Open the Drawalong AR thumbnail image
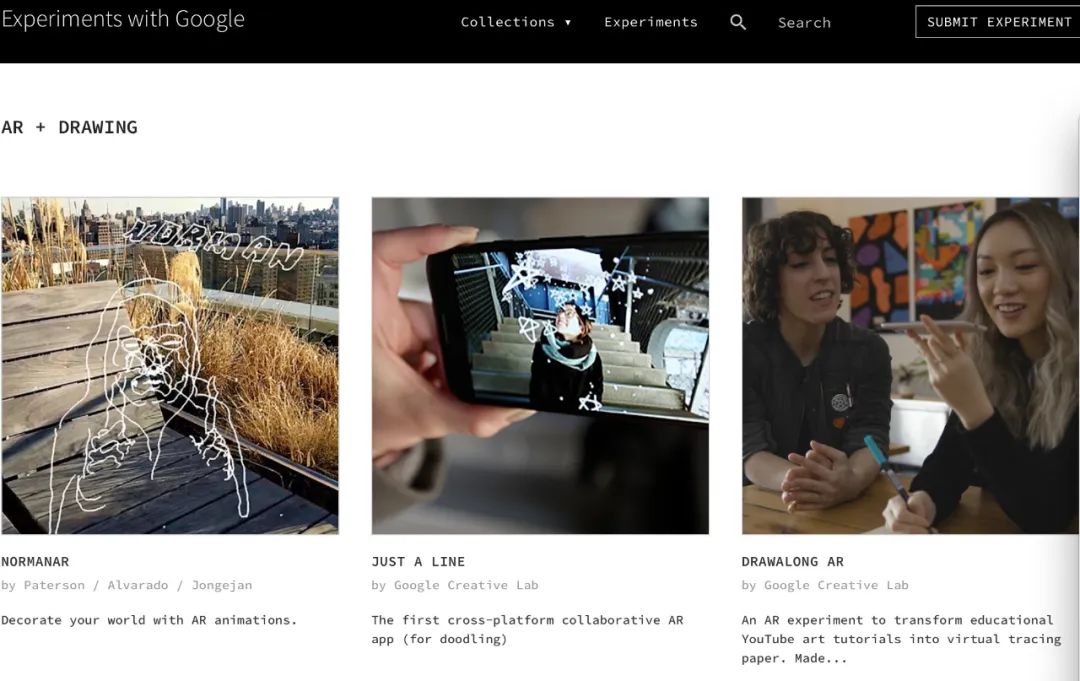This screenshot has height=681, width=1080. point(910,365)
